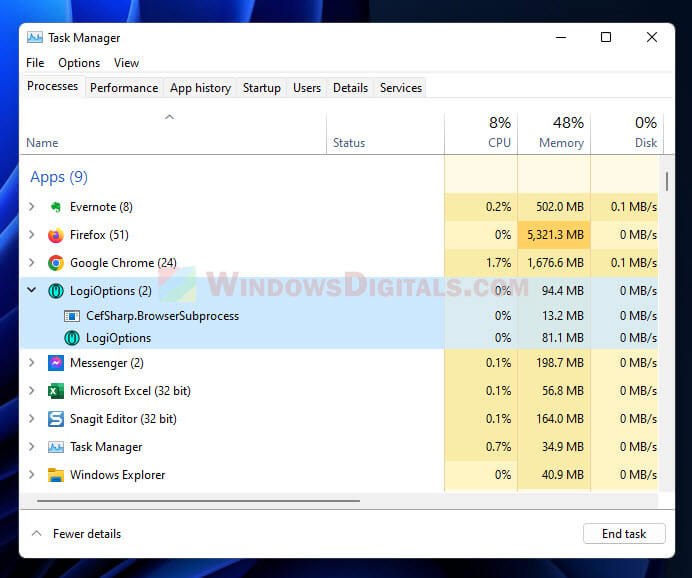
Task: Select the Messenger (2) row name
Action: coord(107,363)
